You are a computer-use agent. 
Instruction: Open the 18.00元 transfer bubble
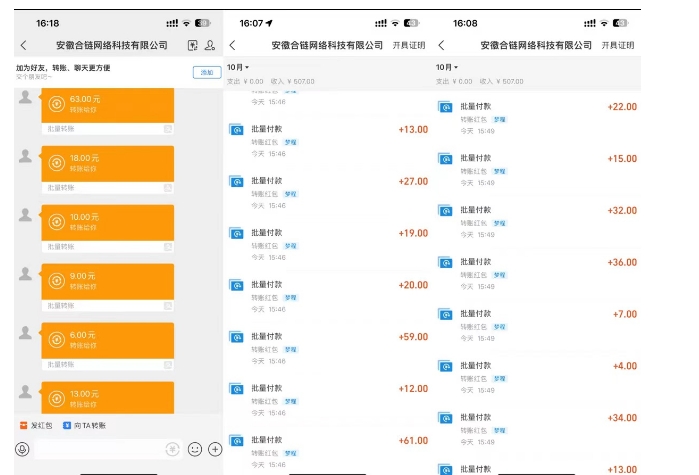tap(108, 163)
